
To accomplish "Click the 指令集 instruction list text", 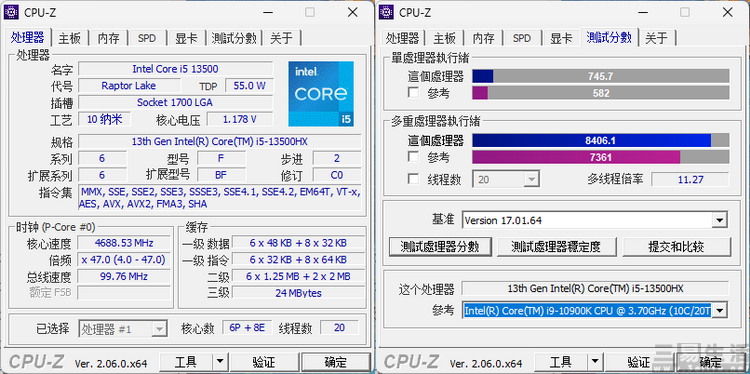I will click(220, 198).
